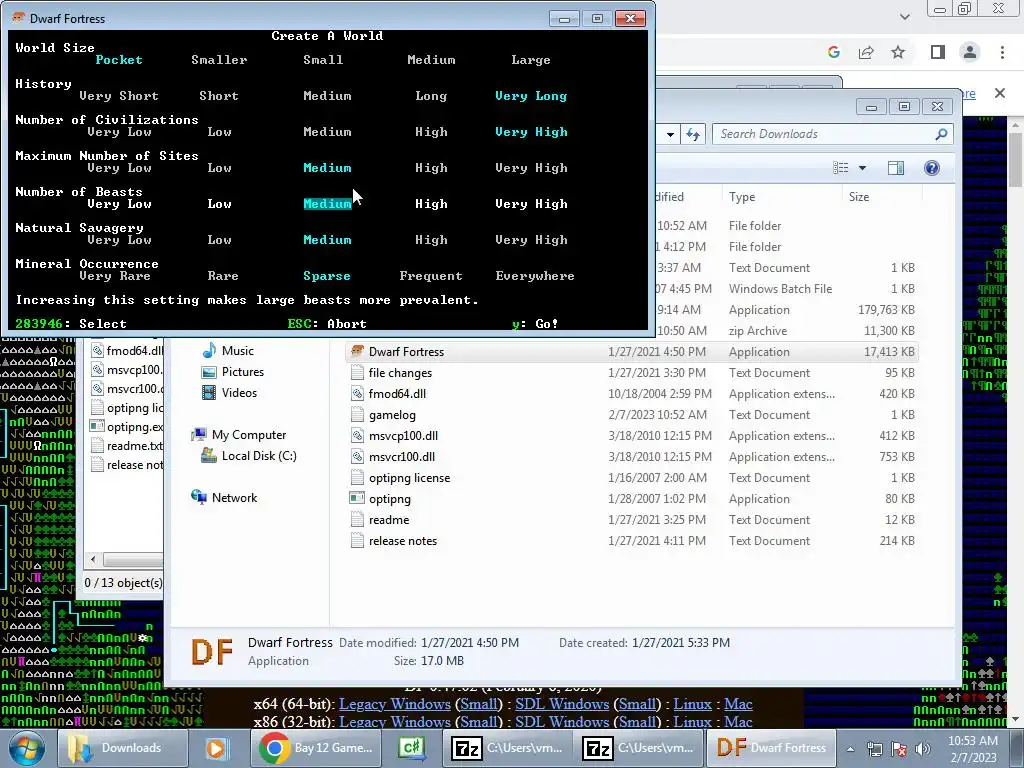Set Mineral Occurrence to Frequent
1024x768 pixels.
click(431, 276)
